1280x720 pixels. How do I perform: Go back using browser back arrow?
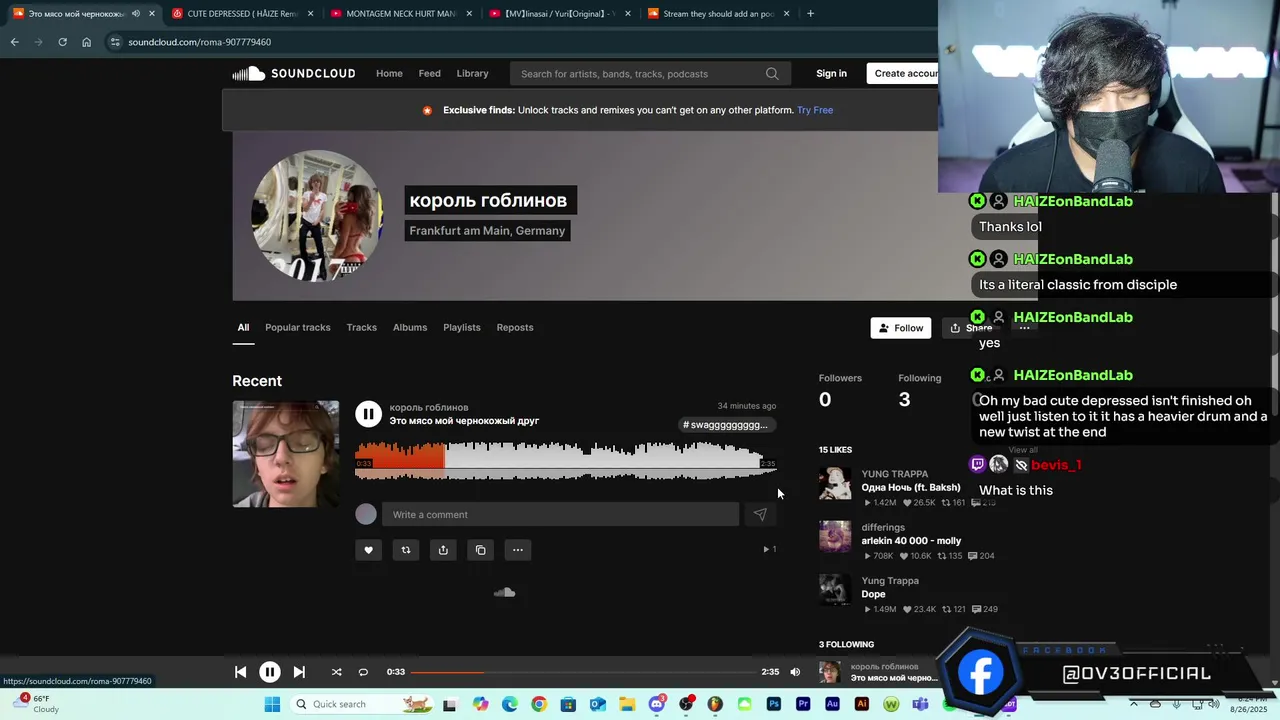point(14,42)
